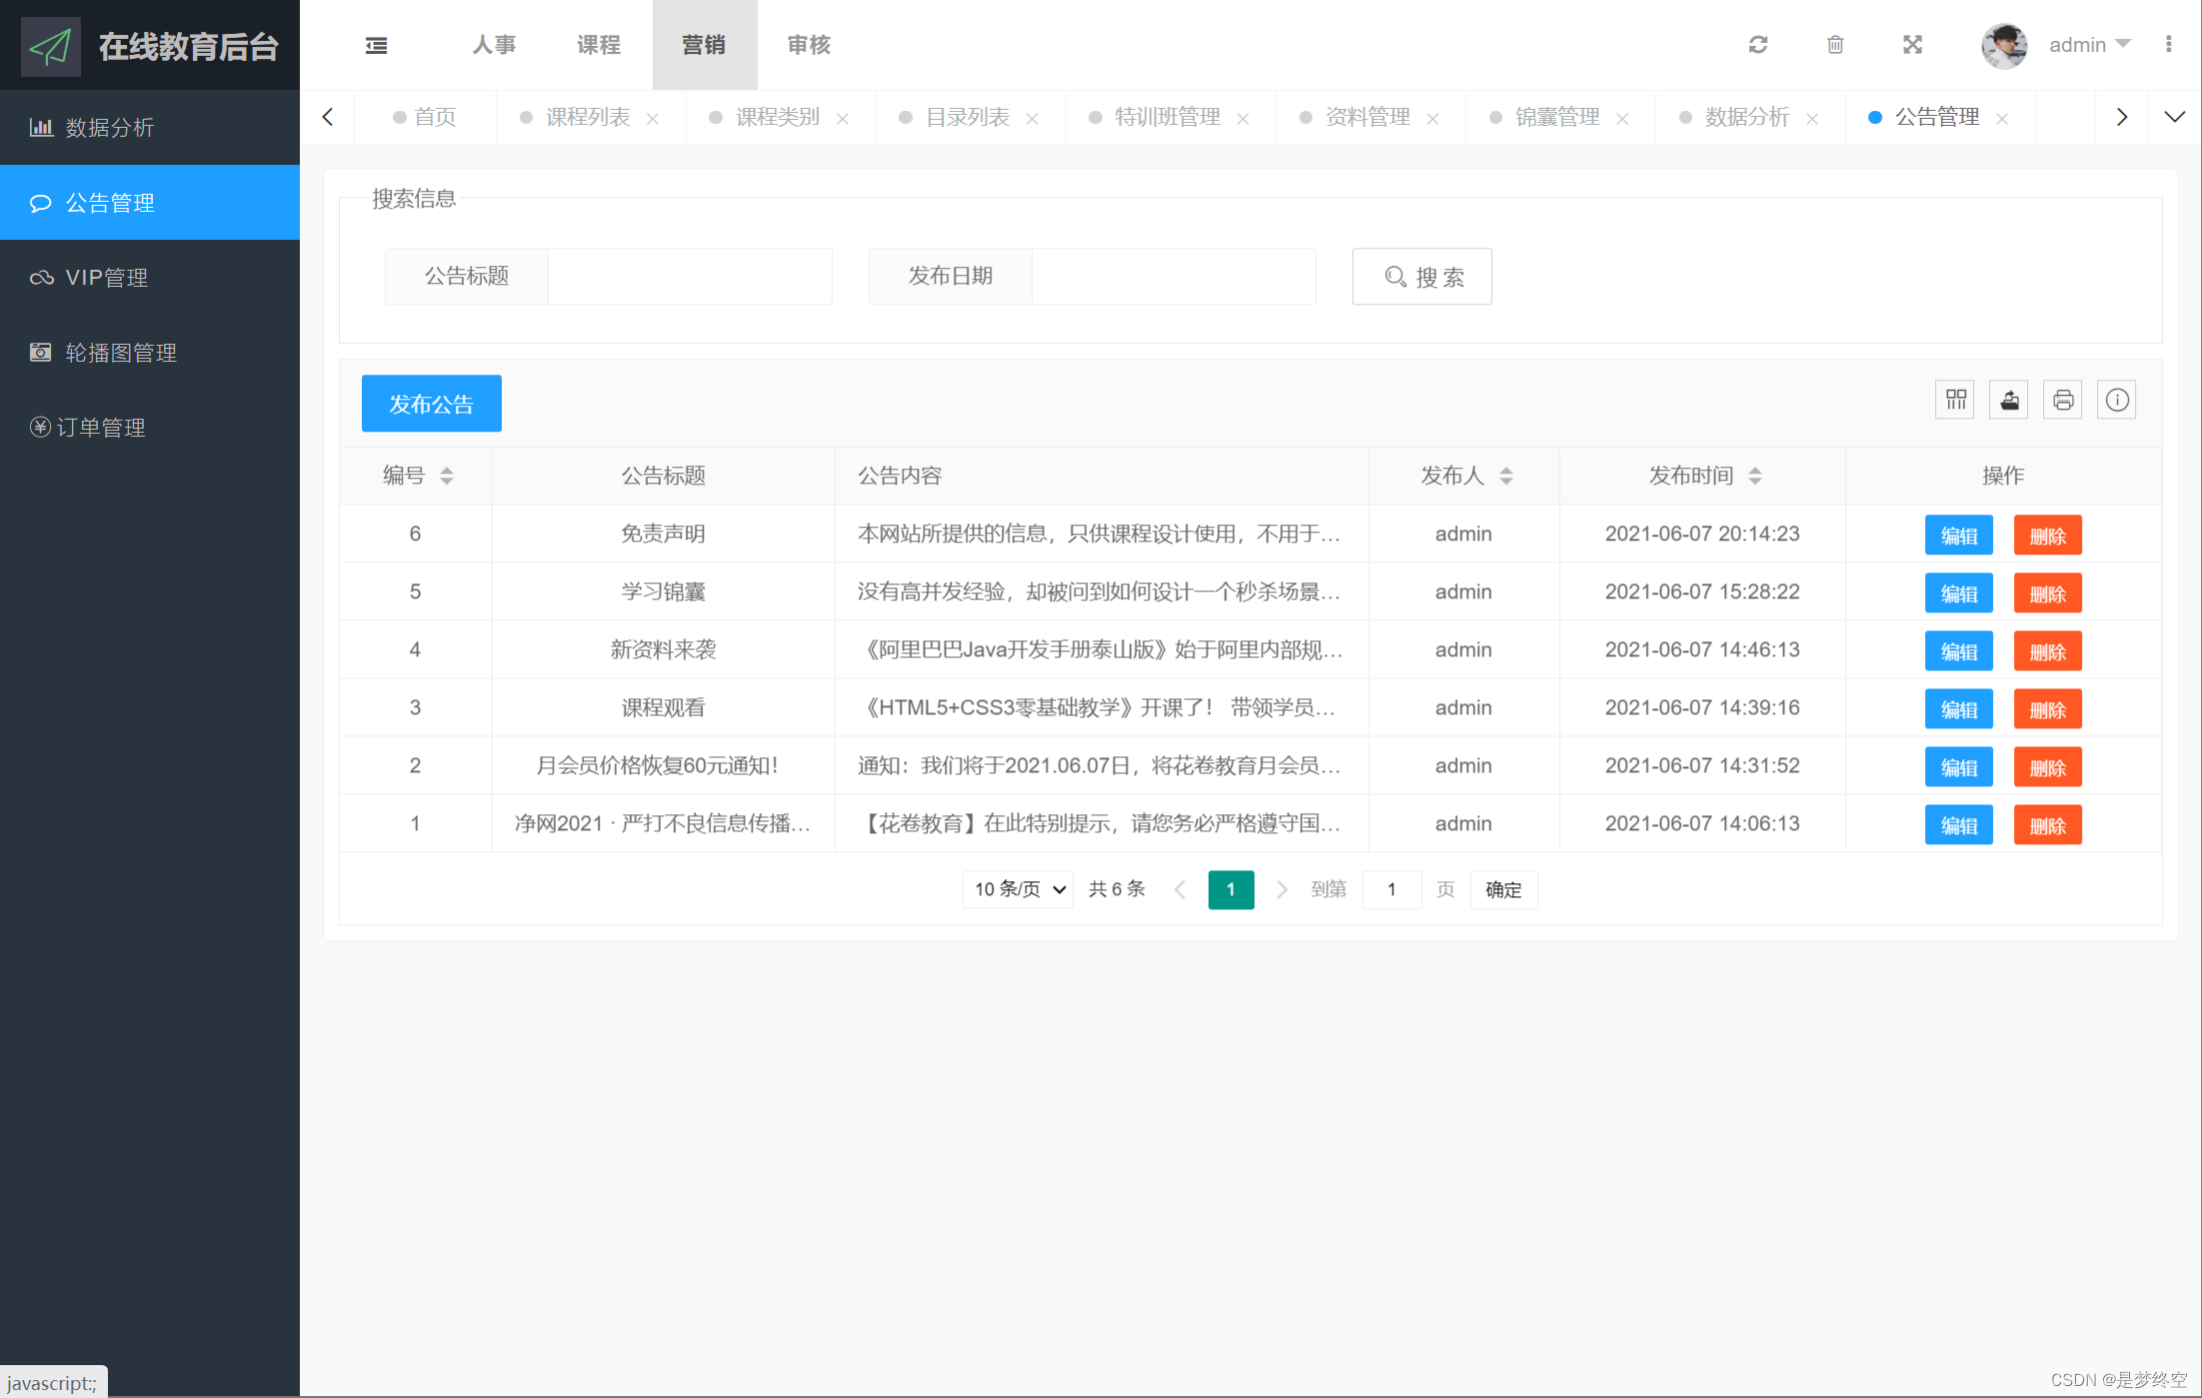Delete the 新资料来袭 announcement
Viewport: 2202px width, 1398px height.
(2047, 651)
